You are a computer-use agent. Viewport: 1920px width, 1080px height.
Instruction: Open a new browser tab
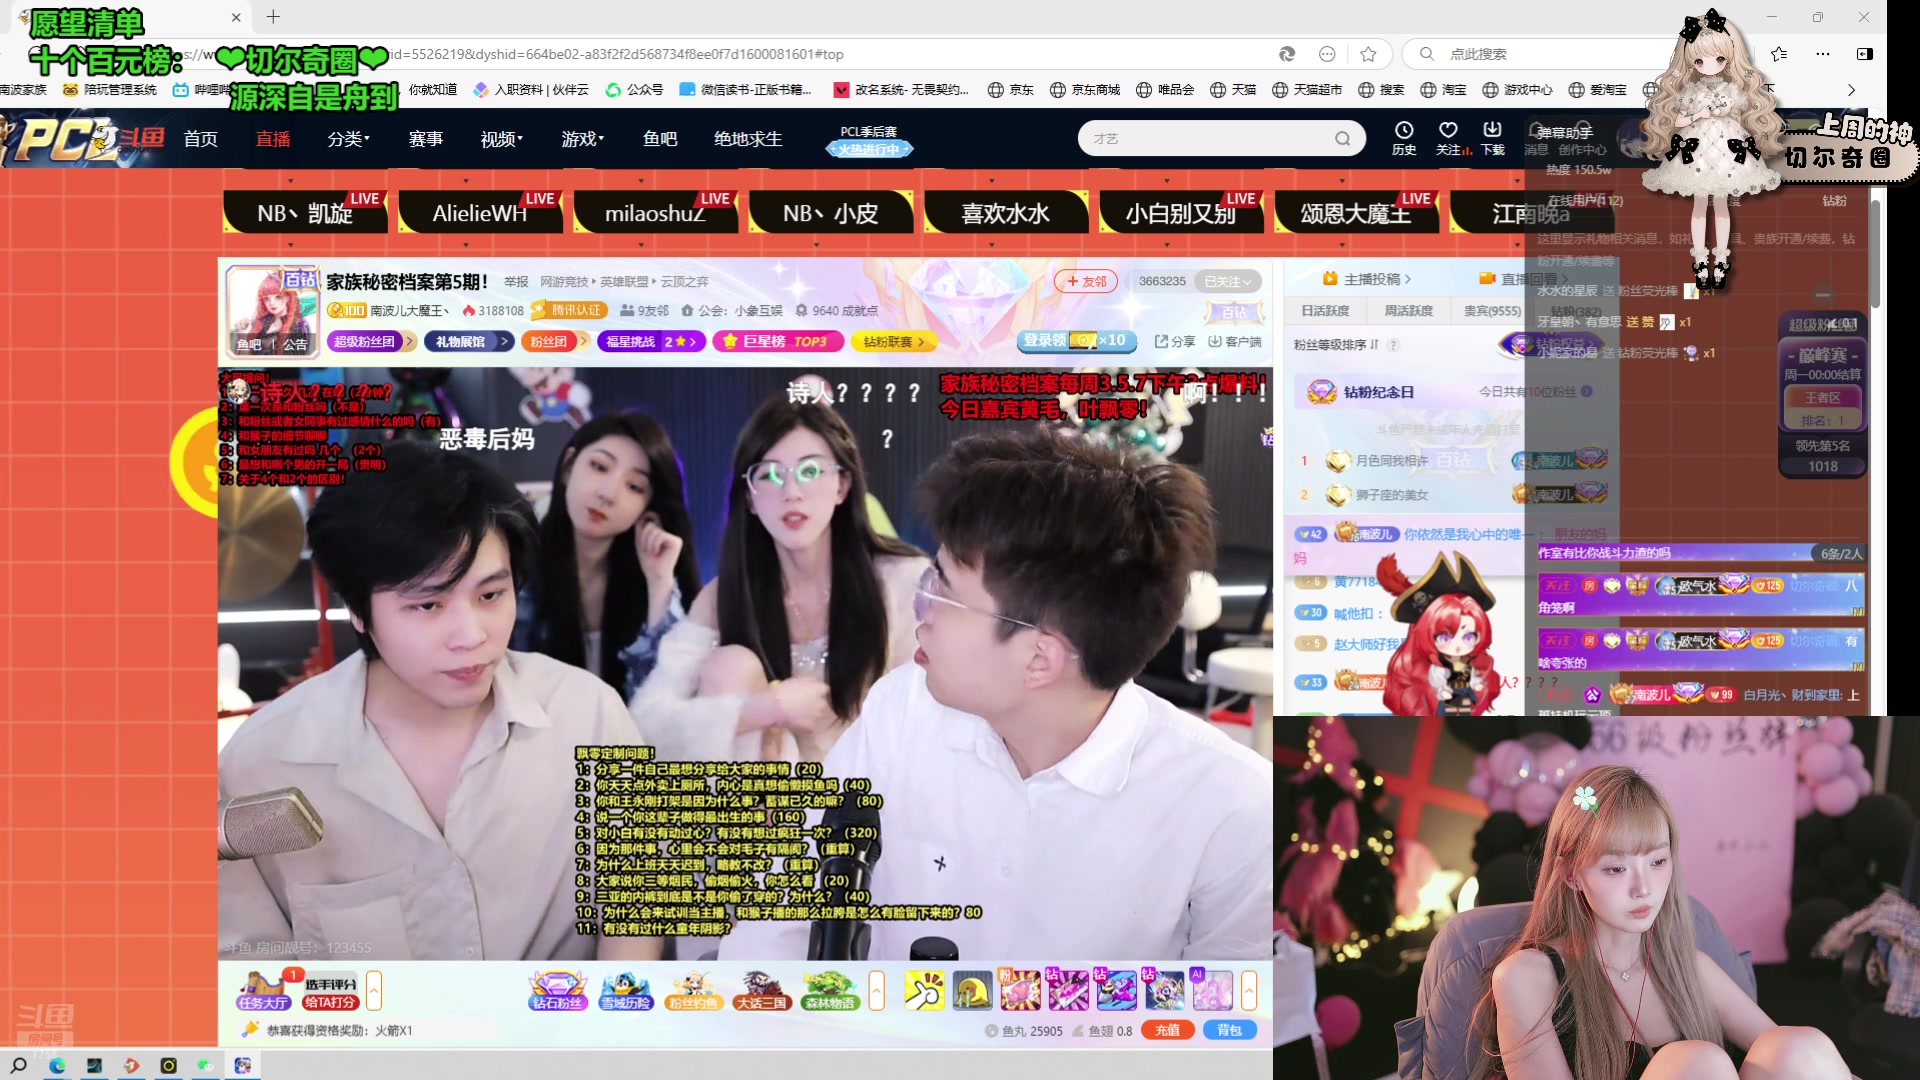pos(273,17)
